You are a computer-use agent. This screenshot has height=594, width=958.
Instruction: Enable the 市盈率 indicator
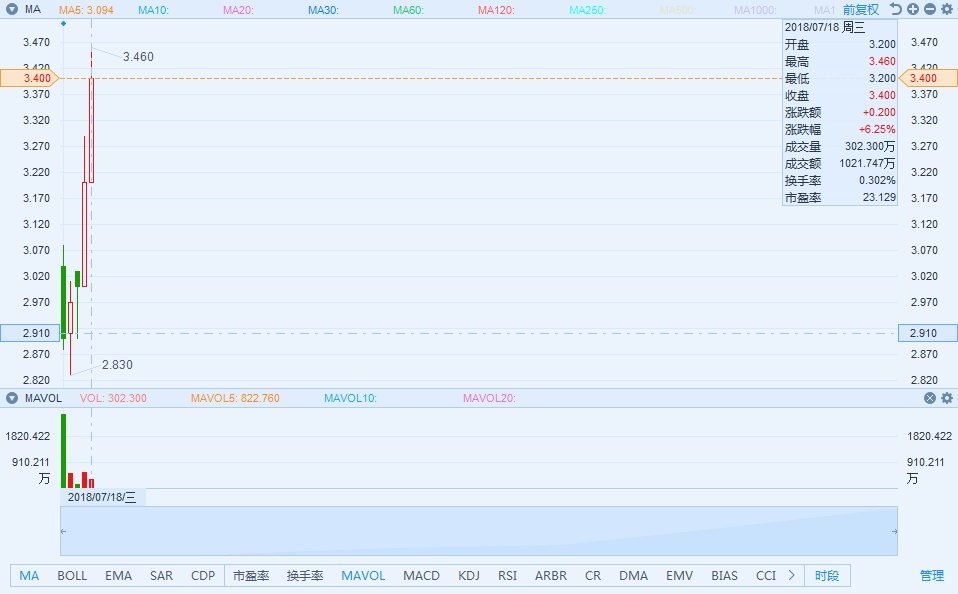(251, 576)
